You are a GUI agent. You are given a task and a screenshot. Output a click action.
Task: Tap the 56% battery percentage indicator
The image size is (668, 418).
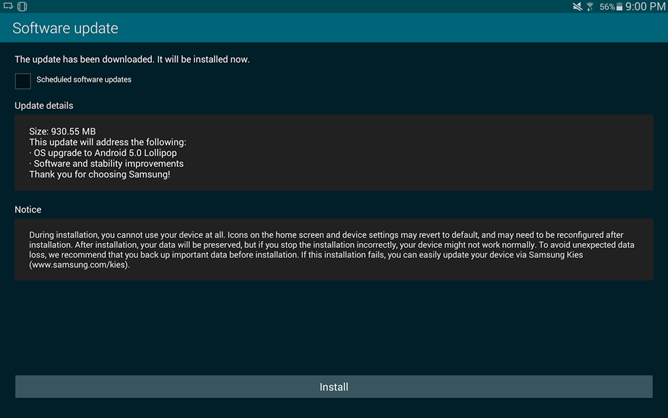pos(606,7)
